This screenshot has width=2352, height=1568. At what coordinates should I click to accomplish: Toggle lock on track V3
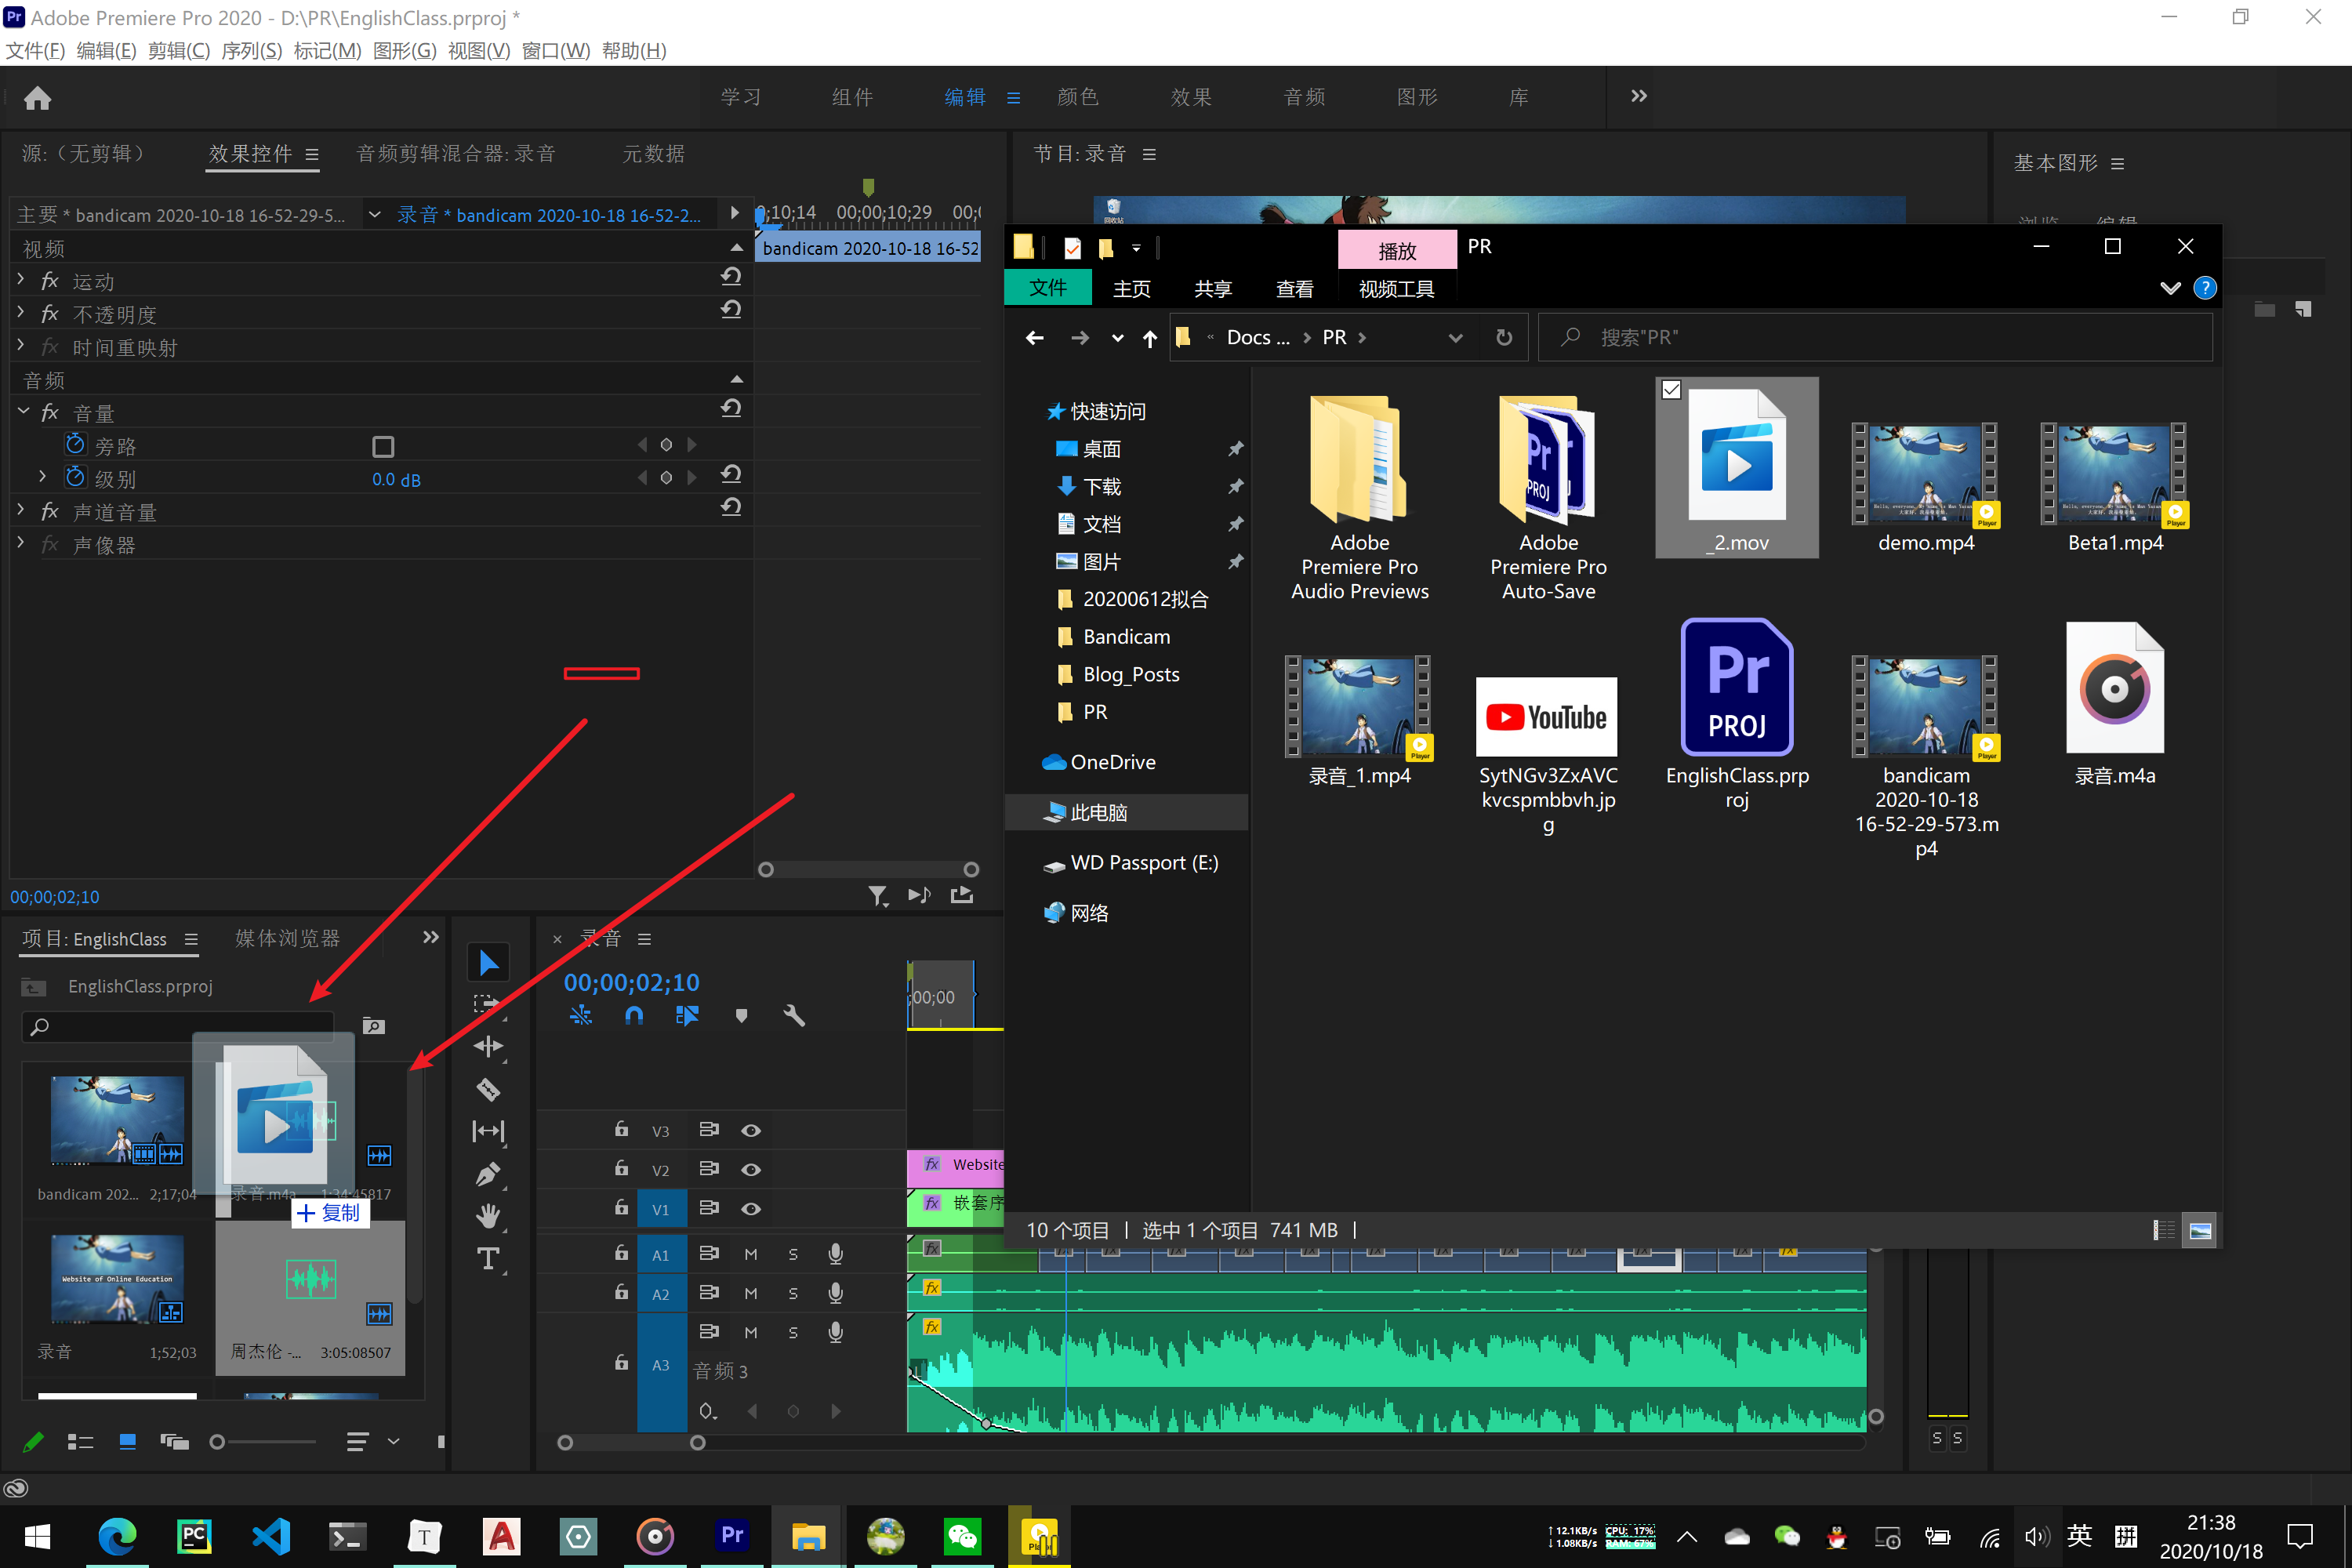point(621,1129)
